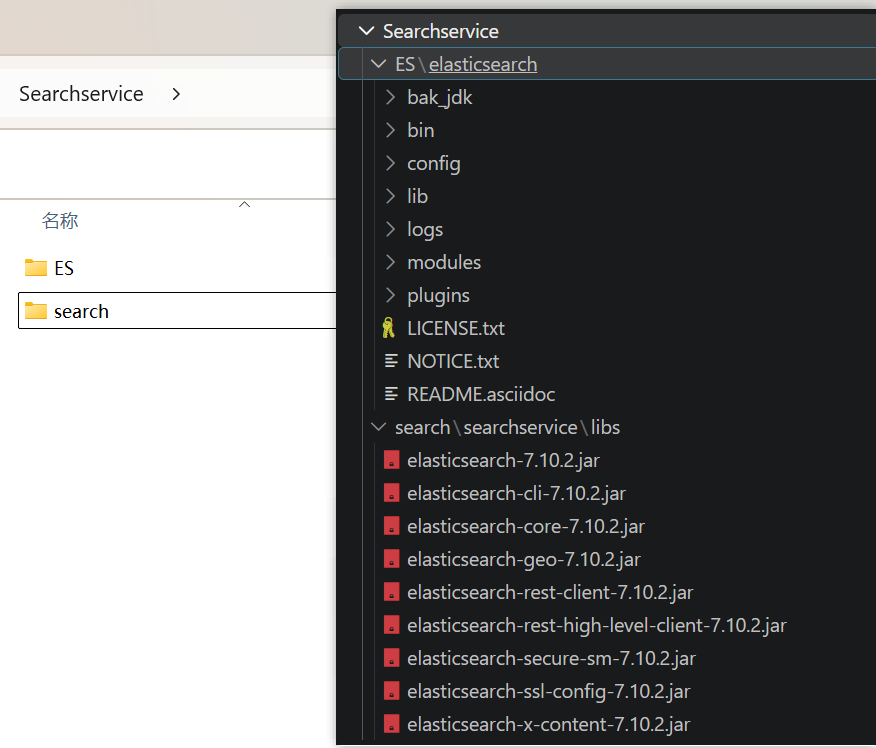Screen dimensions: 876x748
Task: Click the search folder icon in file explorer
Action: tap(36, 311)
